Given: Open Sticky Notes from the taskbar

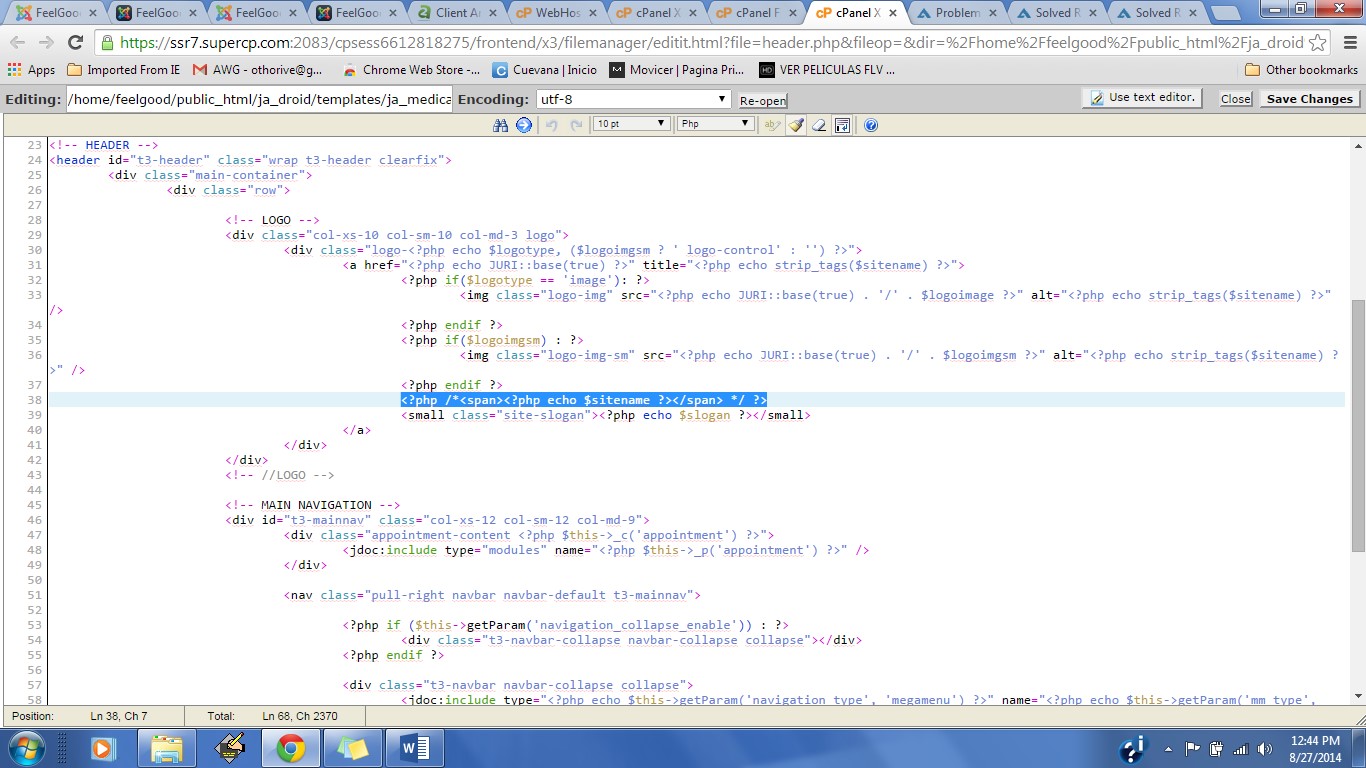Looking at the screenshot, I should point(353,748).
